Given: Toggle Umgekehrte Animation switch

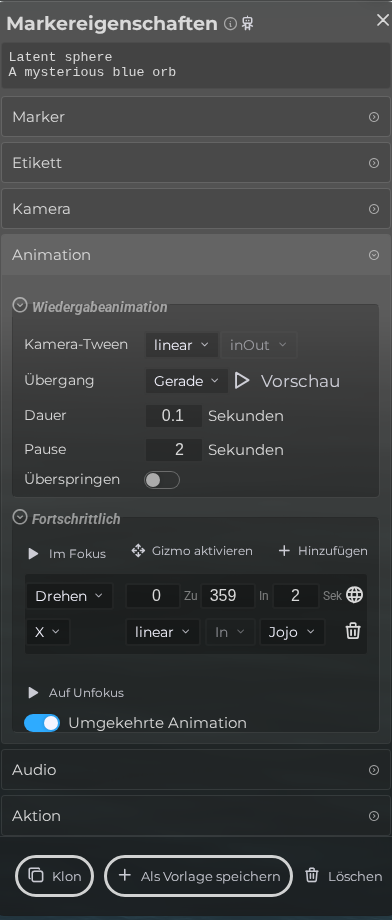Looking at the screenshot, I should coord(42,723).
